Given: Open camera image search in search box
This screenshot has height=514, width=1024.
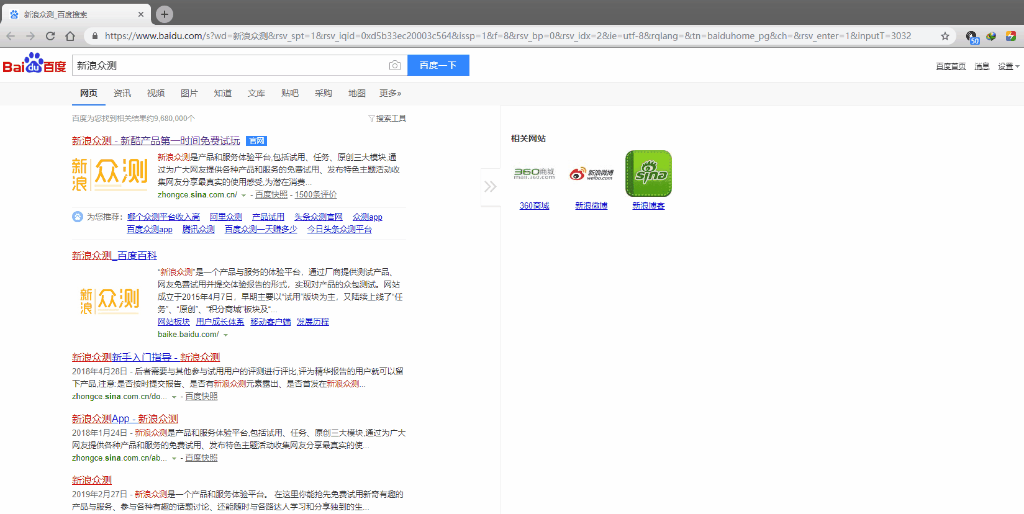Looking at the screenshot, I should 394,65.
